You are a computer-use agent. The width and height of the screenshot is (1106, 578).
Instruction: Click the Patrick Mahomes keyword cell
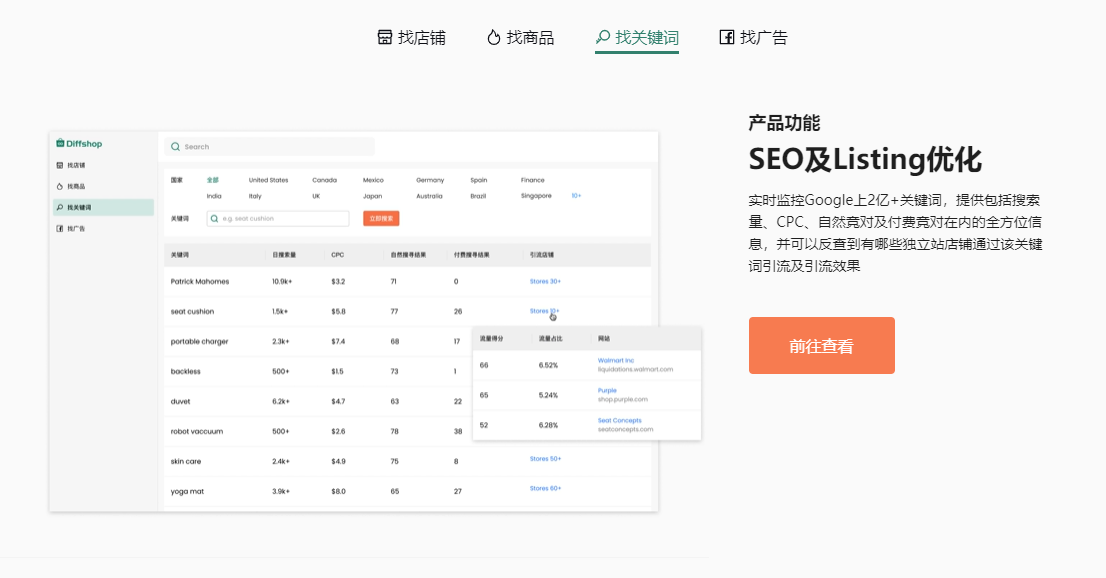pyautogui.click(x=200, y=282)
